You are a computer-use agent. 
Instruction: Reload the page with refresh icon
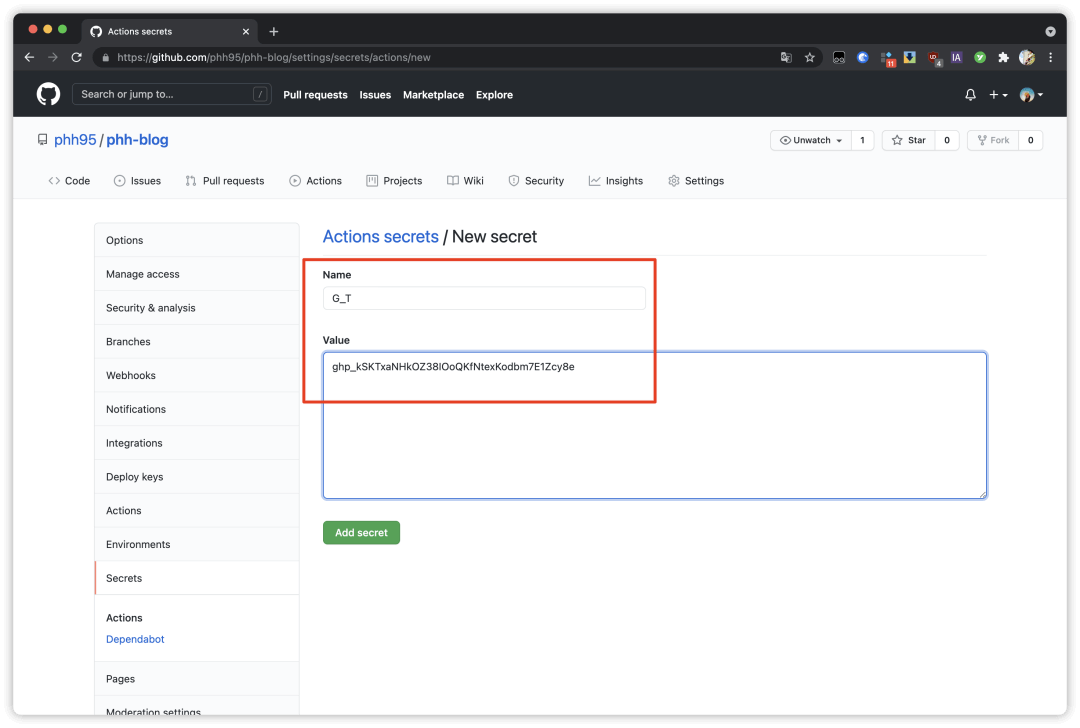76,57
